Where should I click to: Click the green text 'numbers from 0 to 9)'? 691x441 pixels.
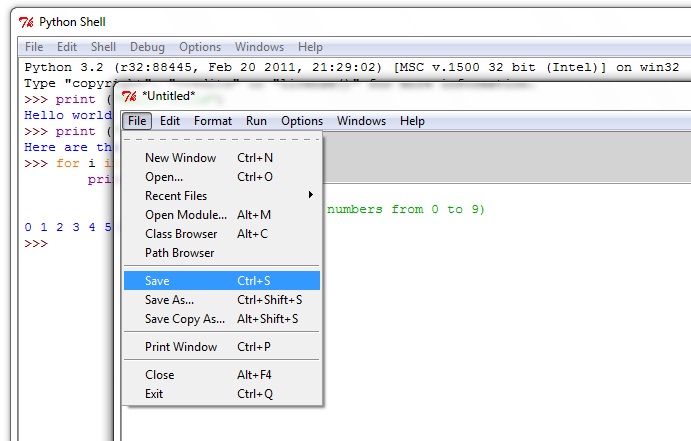click(x=405, y=209)
